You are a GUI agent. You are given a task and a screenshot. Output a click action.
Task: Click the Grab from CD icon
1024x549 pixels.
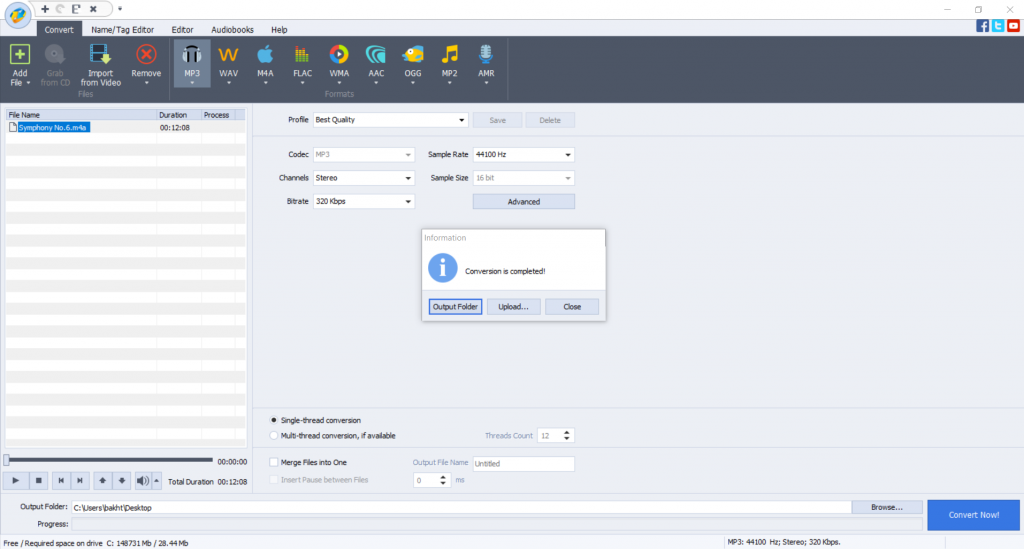(55, 55)
